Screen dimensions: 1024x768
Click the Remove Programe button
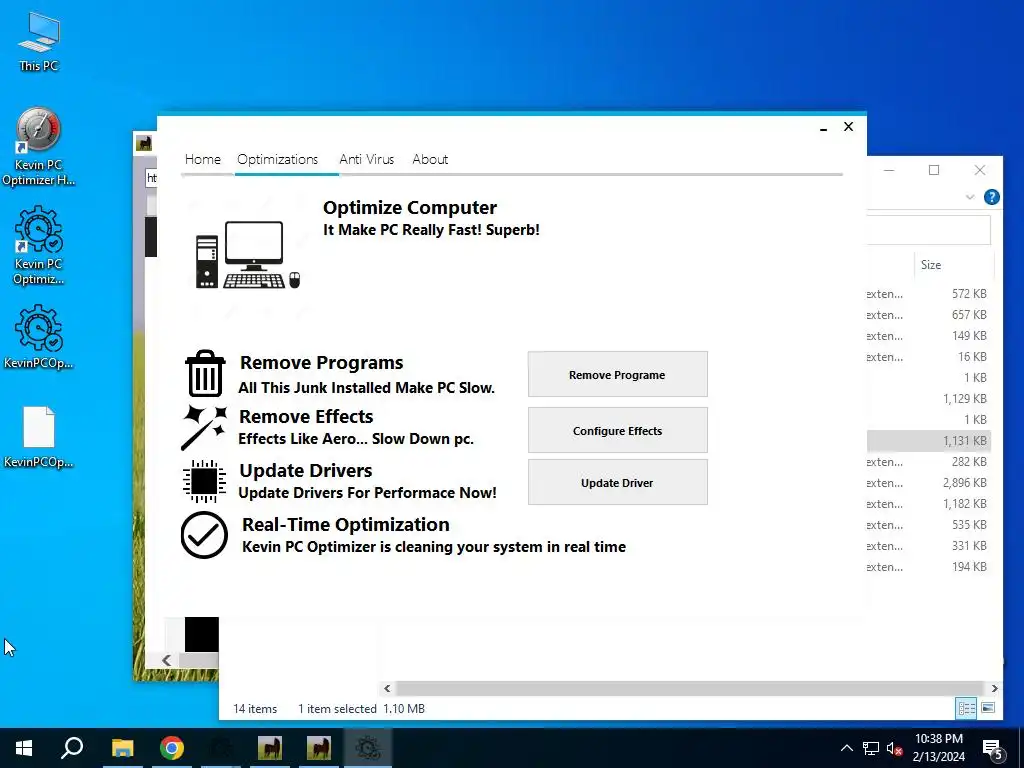617,374
